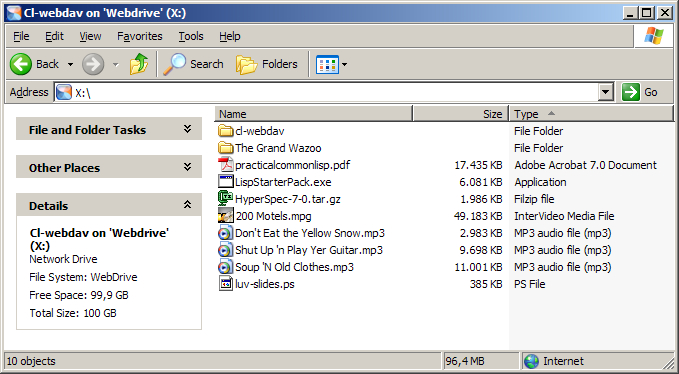
Task: Select the practicalcommonlisp.pdf Acrobat icon
Action: click(226, 165)
